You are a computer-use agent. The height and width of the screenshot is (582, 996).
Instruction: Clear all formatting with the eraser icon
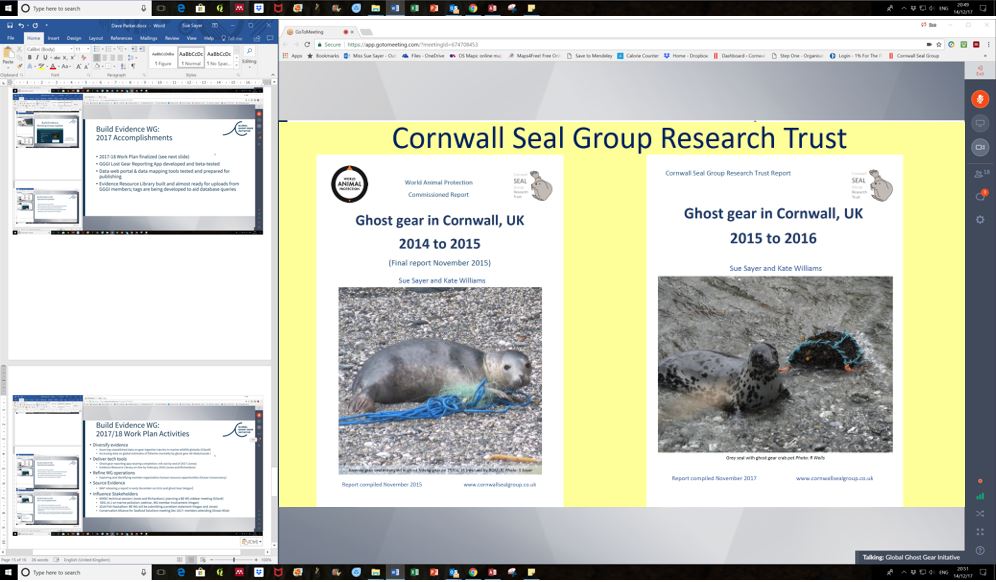click(83, 57)
